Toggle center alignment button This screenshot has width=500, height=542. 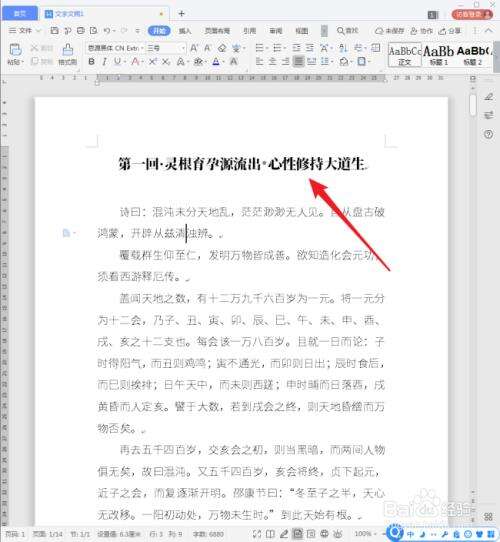[x=272, y=62]
